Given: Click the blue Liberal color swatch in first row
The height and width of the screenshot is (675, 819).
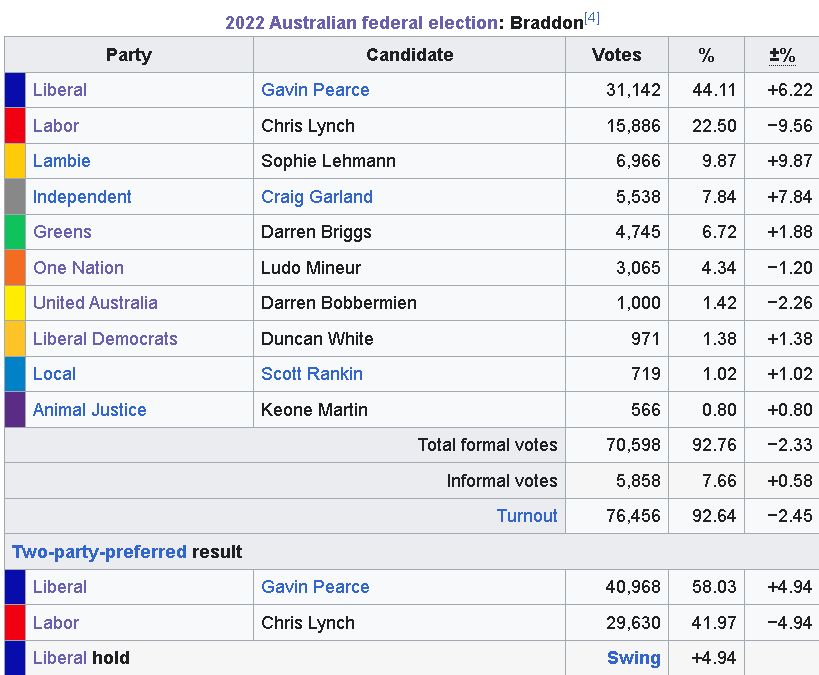Looking at the screenshot, I should (x=15, y=90).
